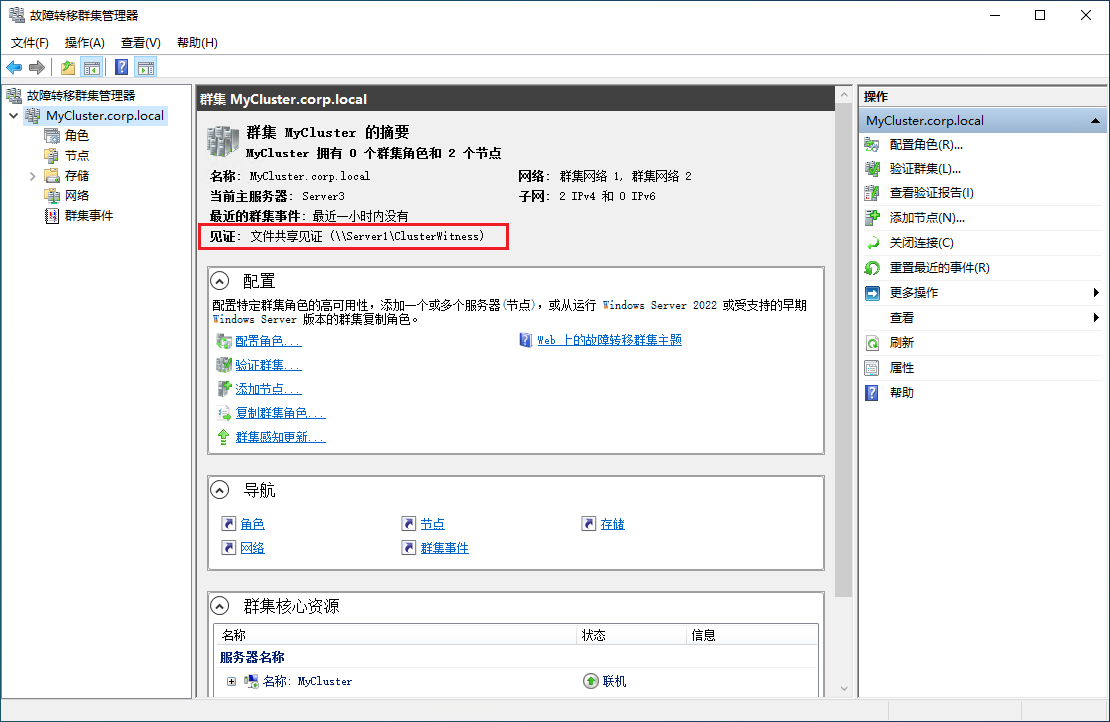The image size is (1110, 722).
Task: Select the 故障转移群集管理器 root tree node
Action: pyautogui.click(x=81, y=95)
